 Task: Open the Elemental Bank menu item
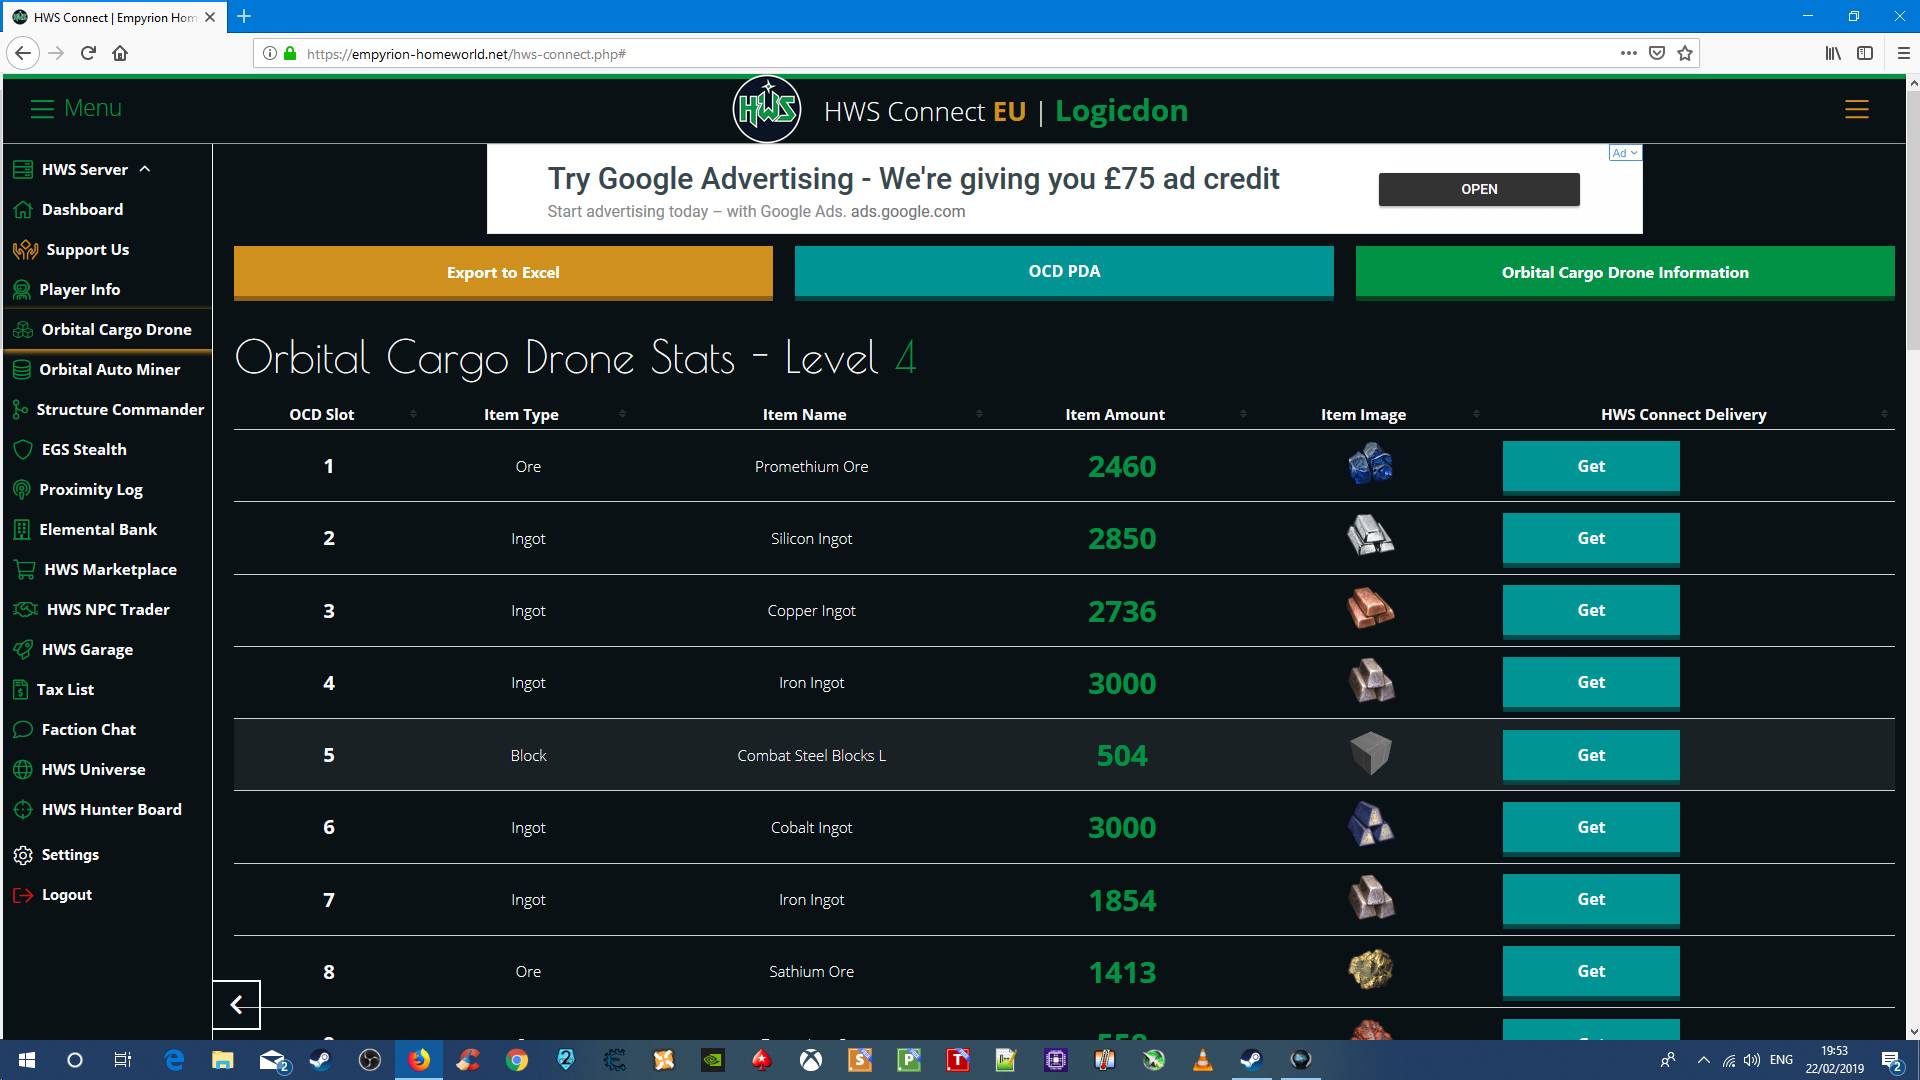pyautogui.click(x=98, y=530)
